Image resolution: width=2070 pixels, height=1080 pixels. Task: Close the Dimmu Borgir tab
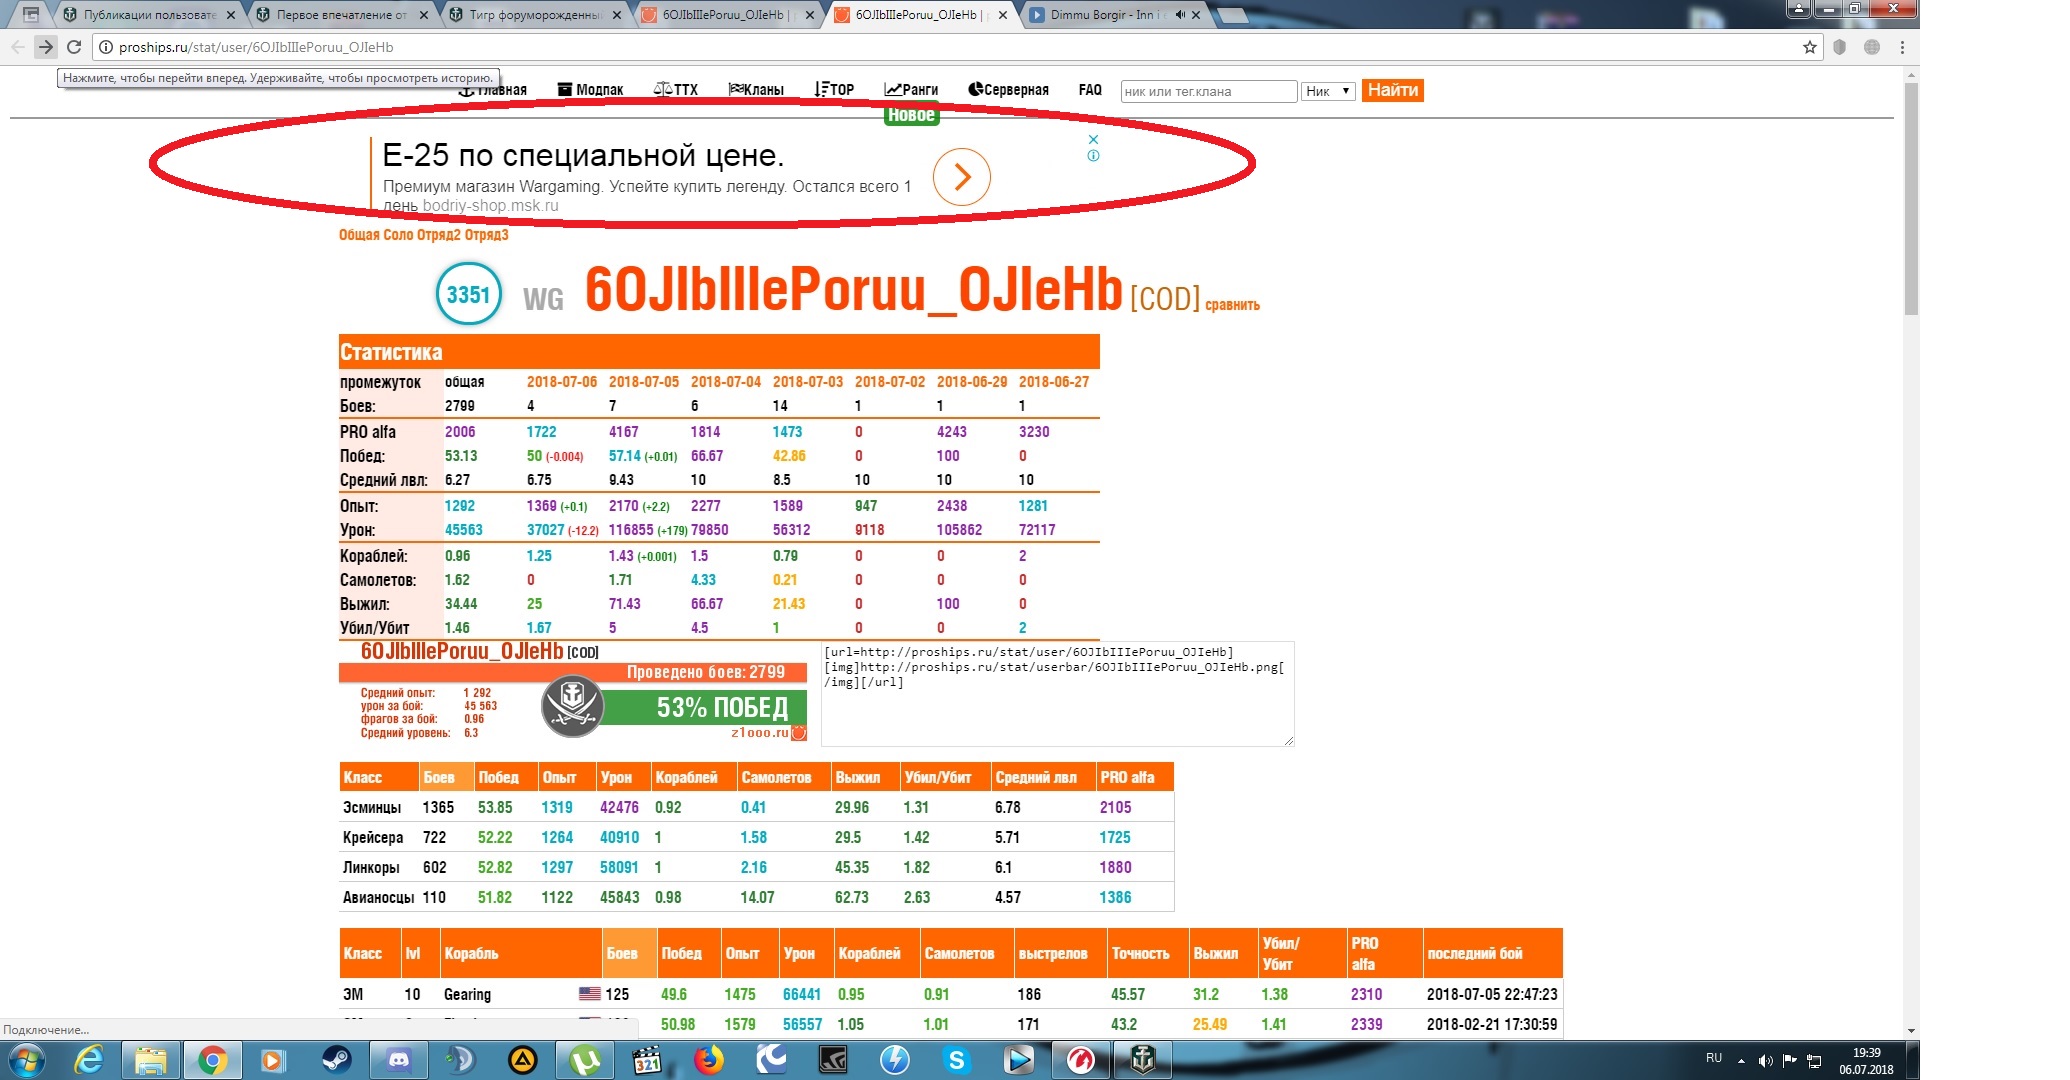click(x=1197, y=15)
